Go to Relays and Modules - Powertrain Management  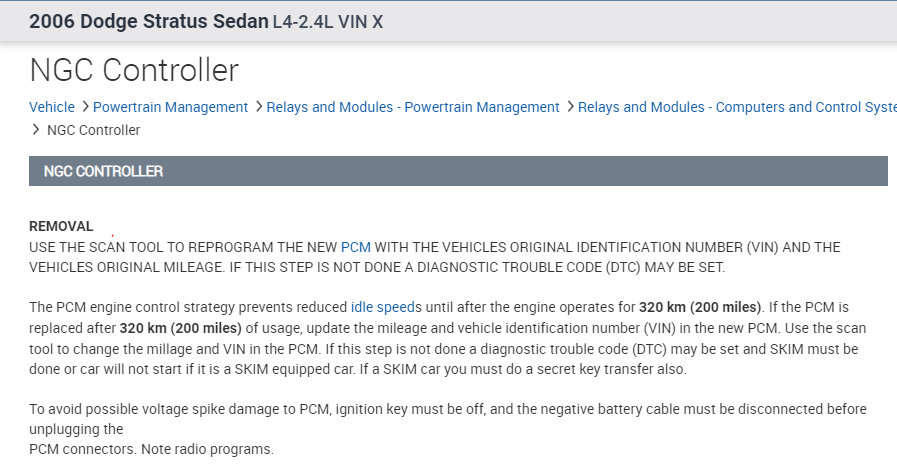[413, 107]
